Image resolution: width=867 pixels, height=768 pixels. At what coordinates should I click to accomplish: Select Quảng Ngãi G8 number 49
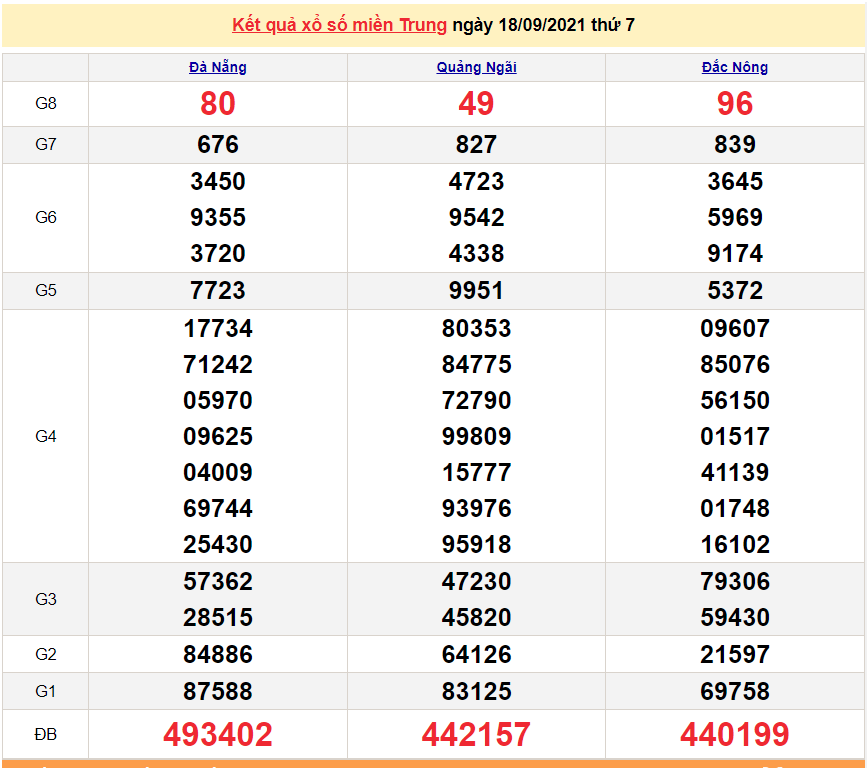coord(476,103)
